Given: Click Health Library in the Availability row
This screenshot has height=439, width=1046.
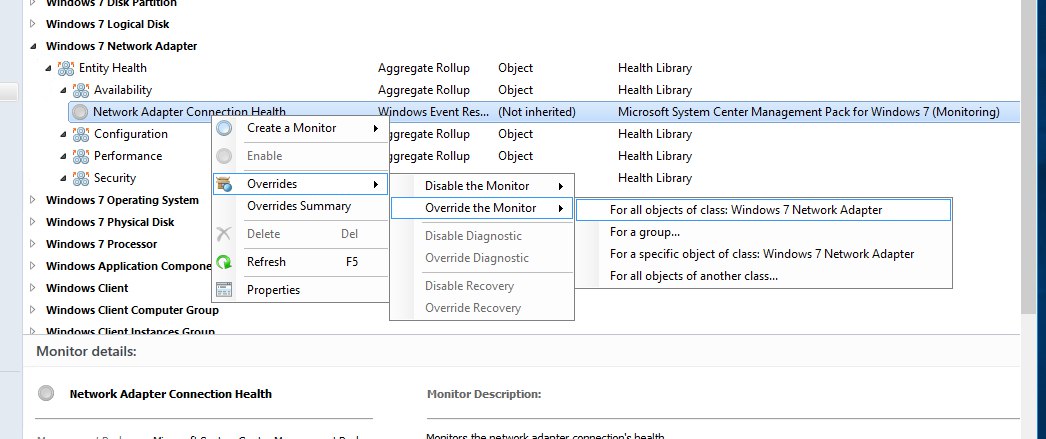Looking at the screenshot, I should [654, 90].
